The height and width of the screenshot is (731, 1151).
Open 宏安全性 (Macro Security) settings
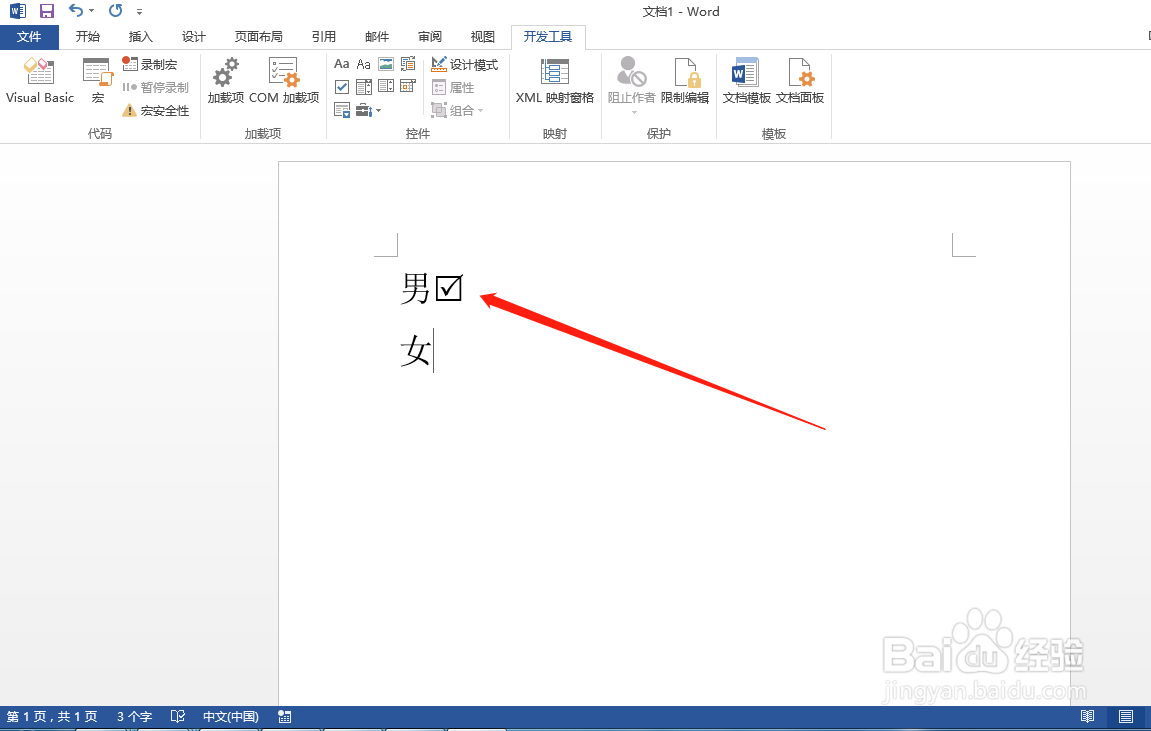(x=156, y=111)
